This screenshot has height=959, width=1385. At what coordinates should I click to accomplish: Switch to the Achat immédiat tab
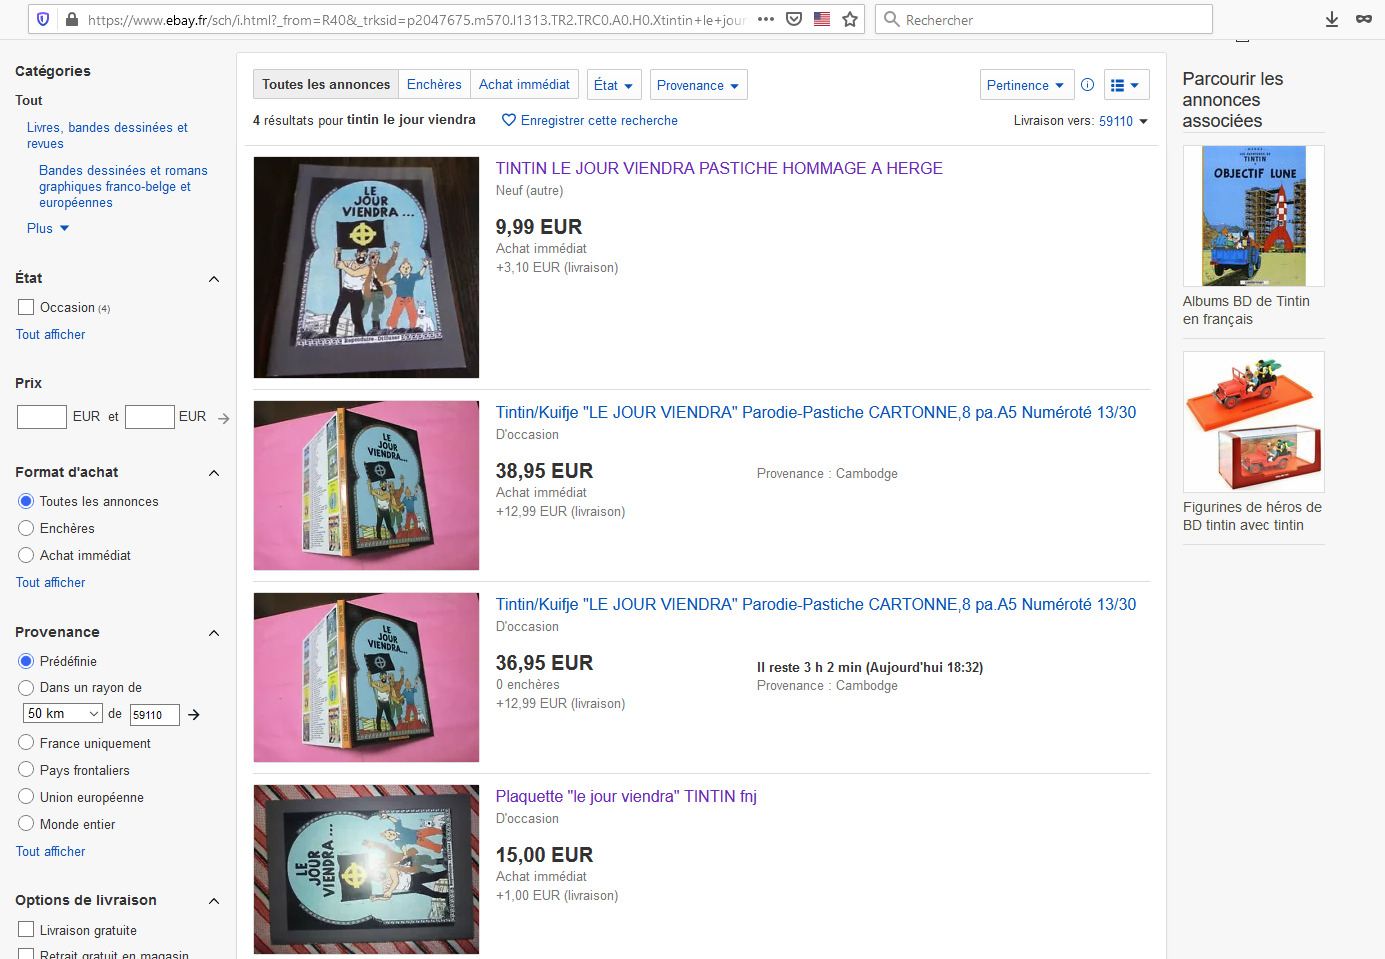click(524, 84)
